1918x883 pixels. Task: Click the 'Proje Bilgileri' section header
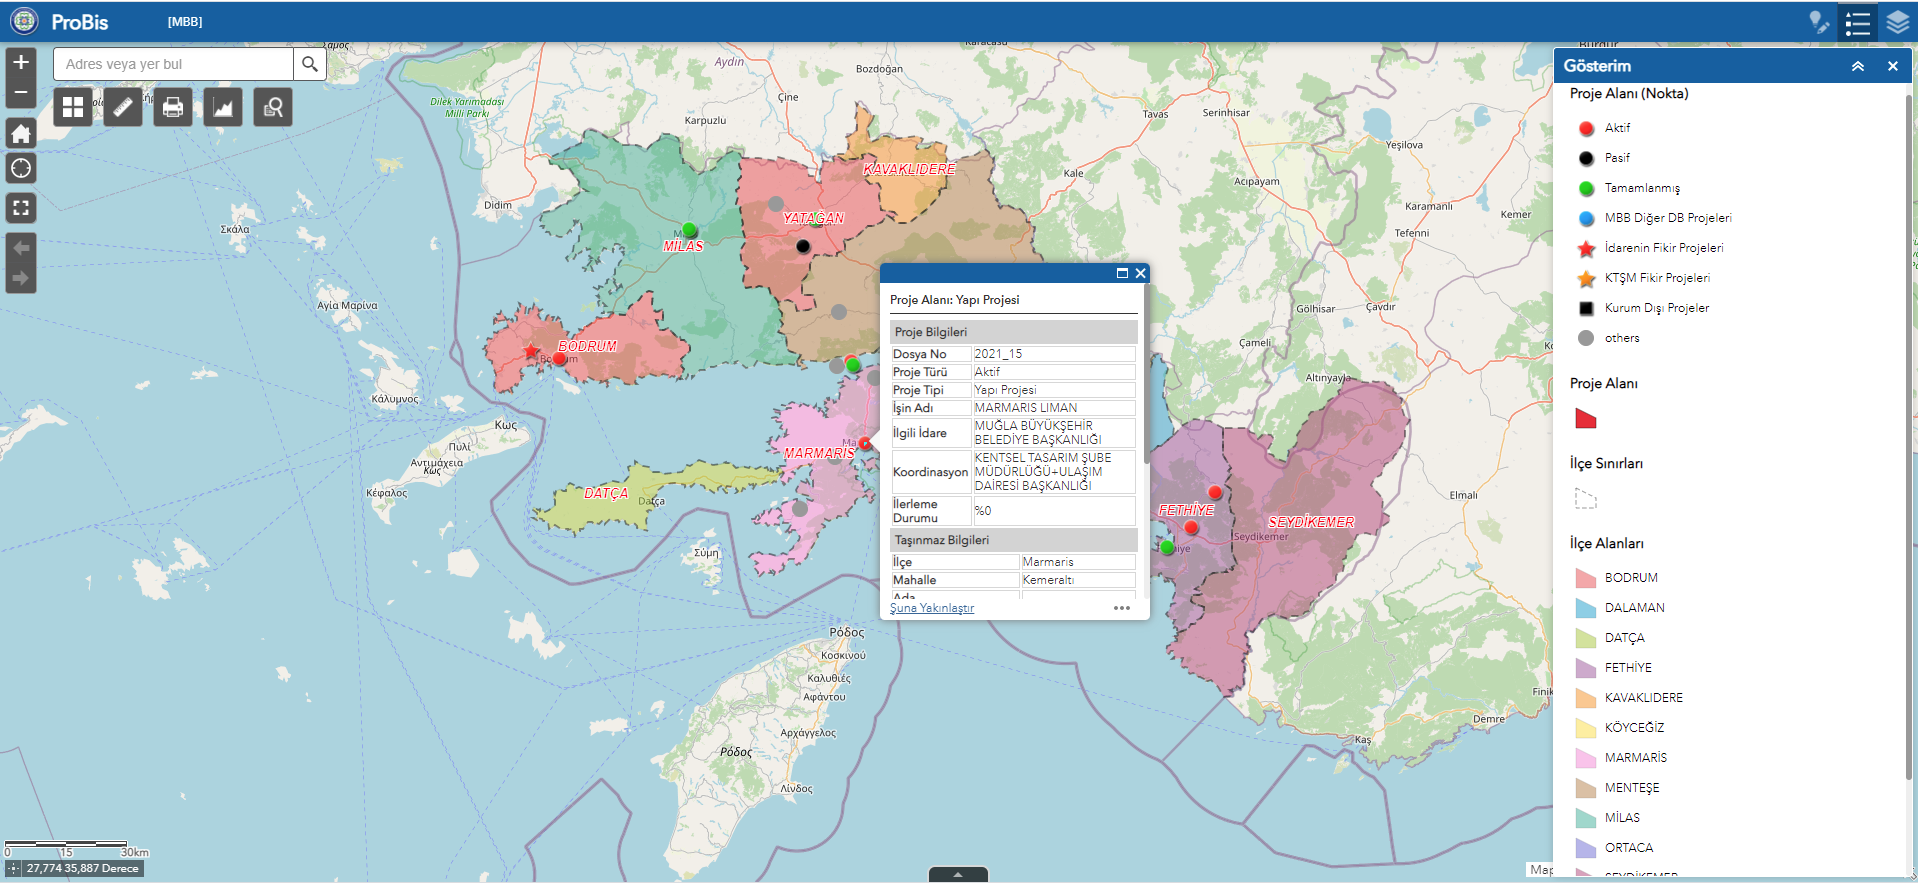point(1014,332)
